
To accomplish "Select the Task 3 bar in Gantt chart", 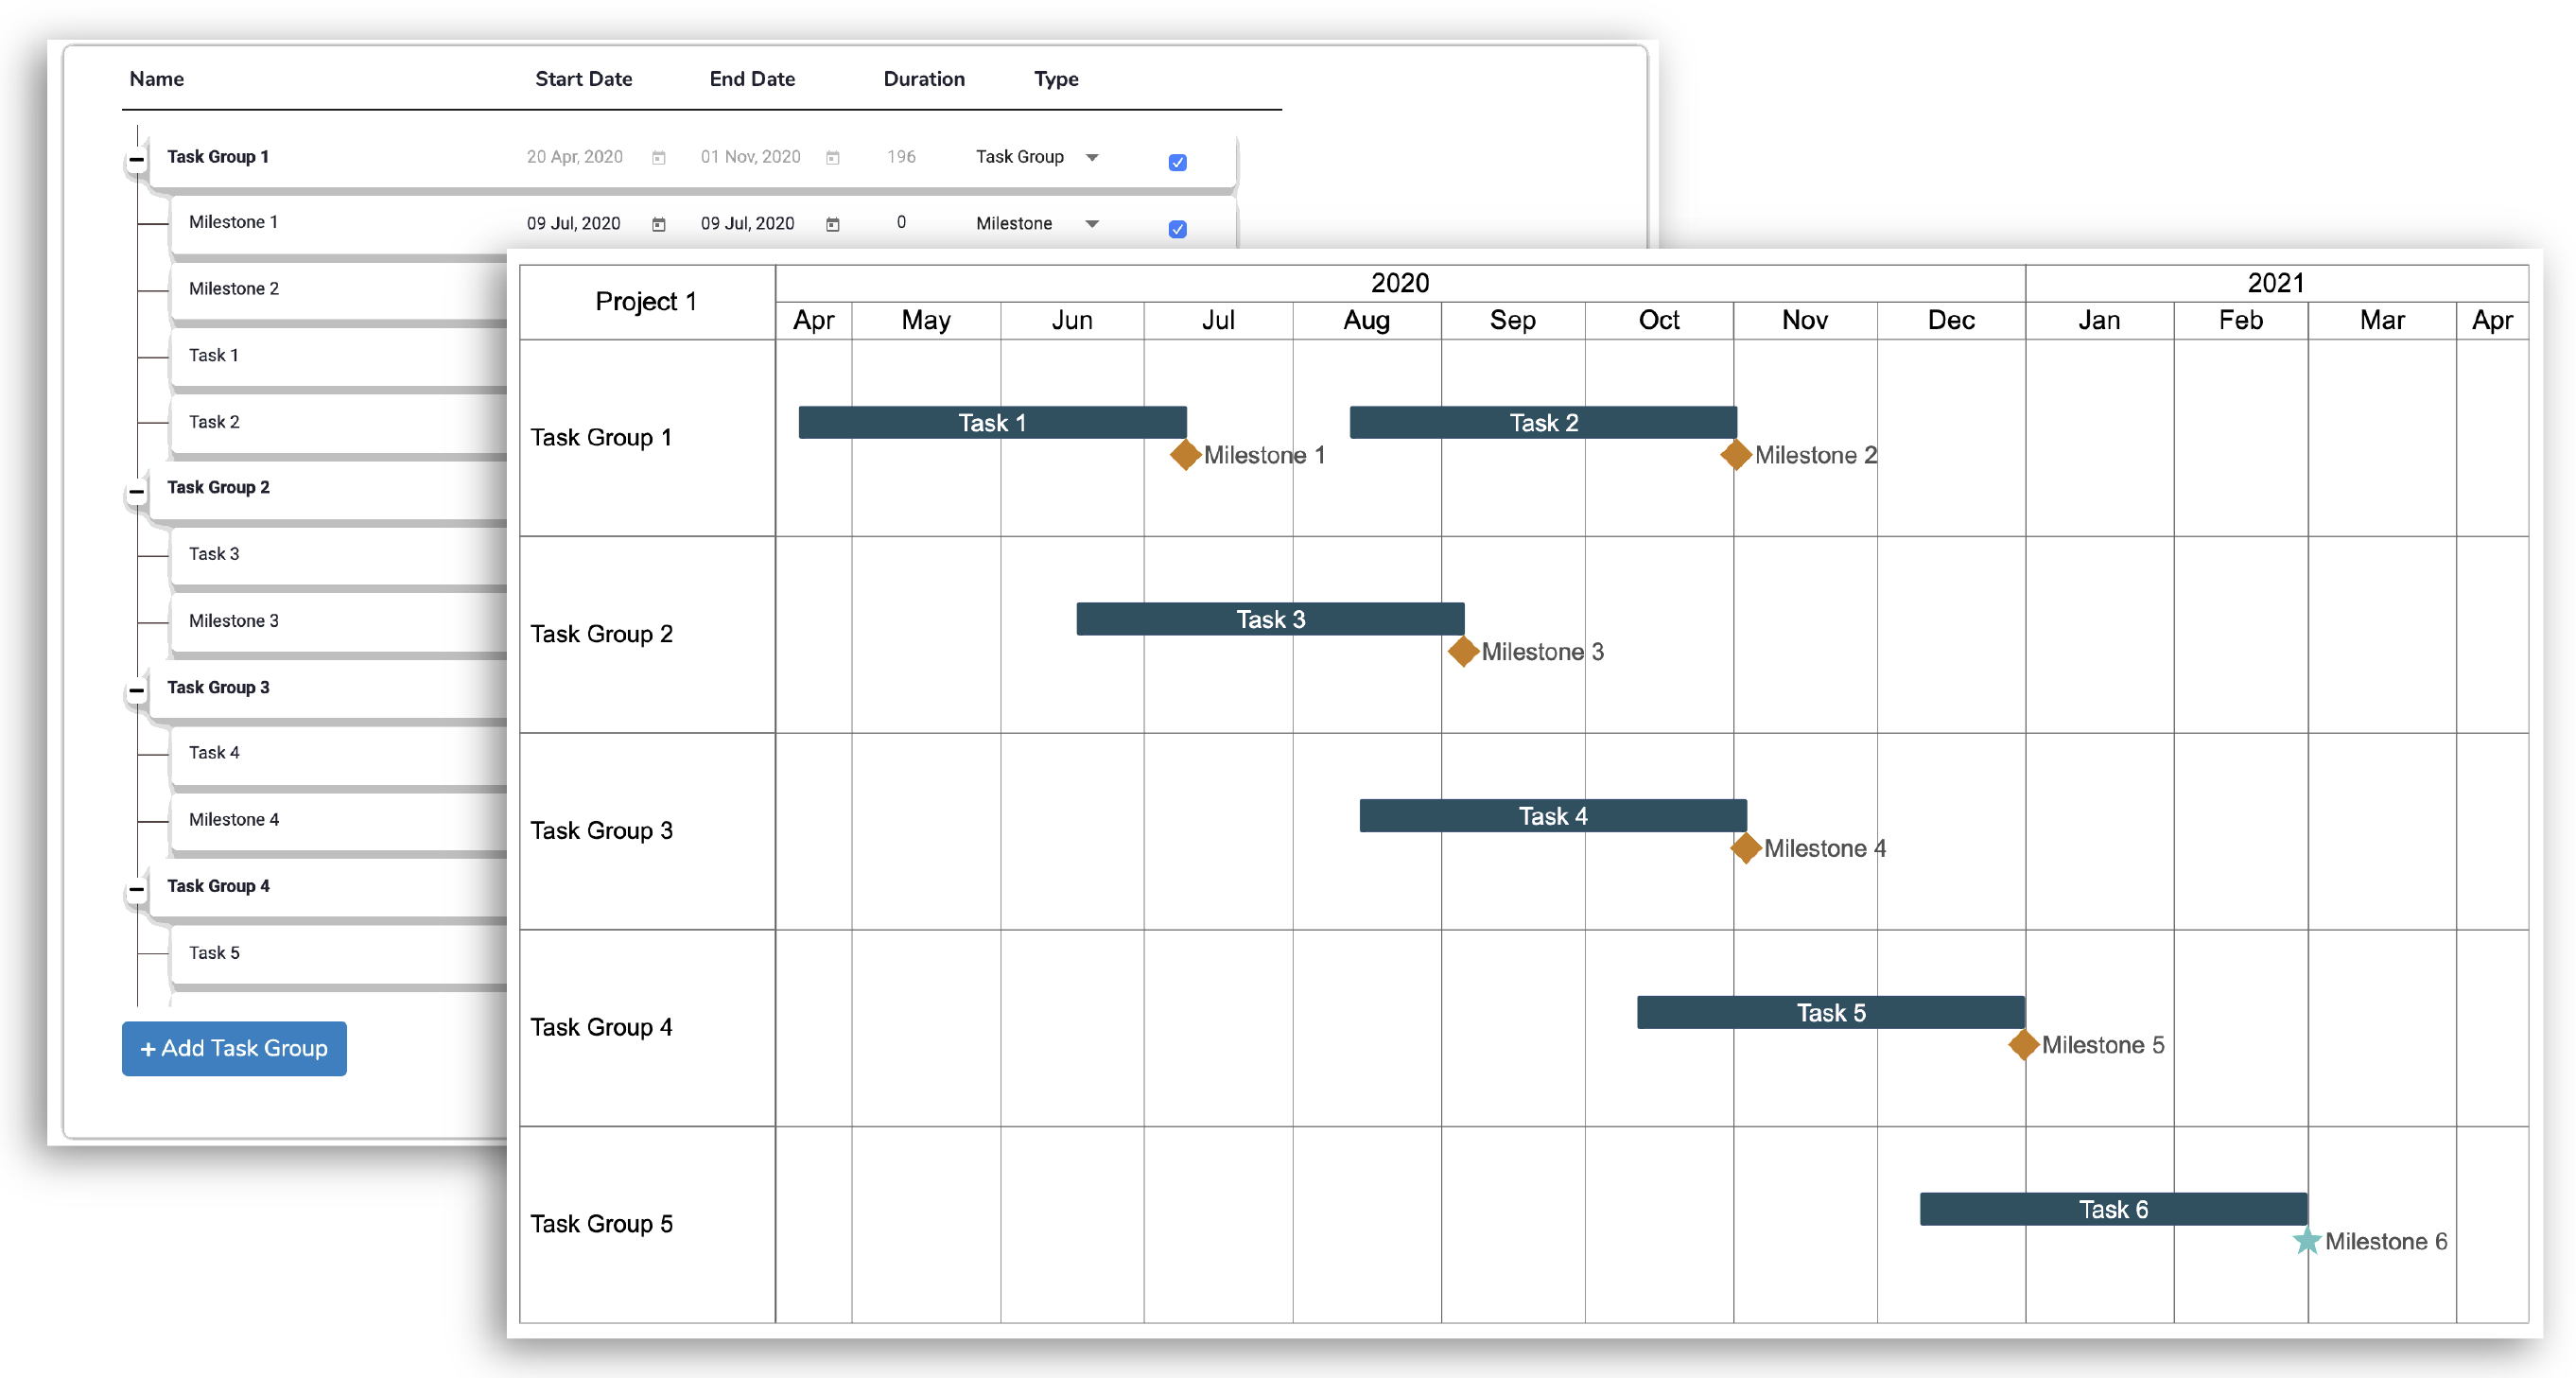I will tap(1269, 619).
